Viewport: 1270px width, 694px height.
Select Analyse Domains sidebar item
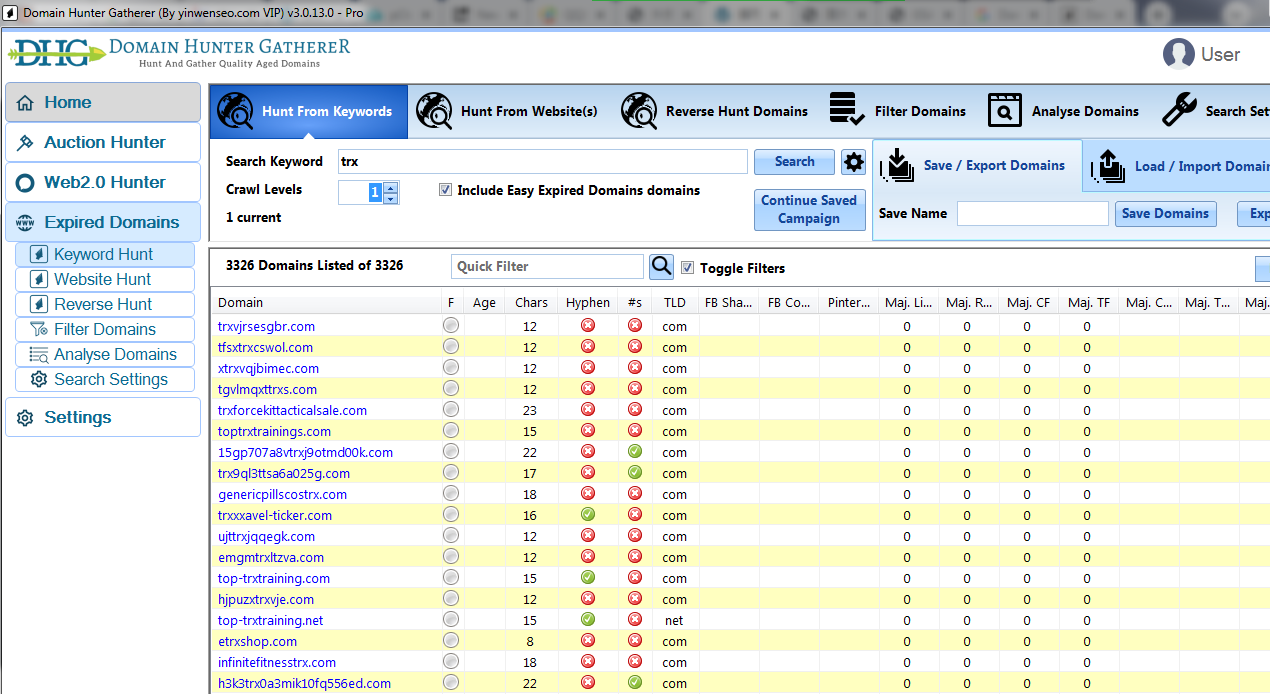click(105, 354)
